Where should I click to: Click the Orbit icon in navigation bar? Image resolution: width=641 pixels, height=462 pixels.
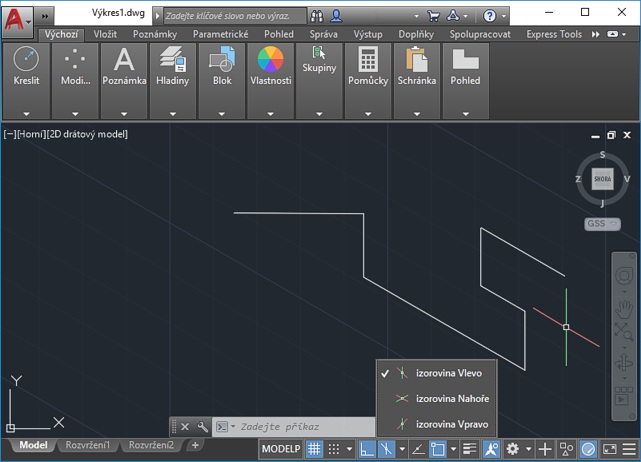623,363
